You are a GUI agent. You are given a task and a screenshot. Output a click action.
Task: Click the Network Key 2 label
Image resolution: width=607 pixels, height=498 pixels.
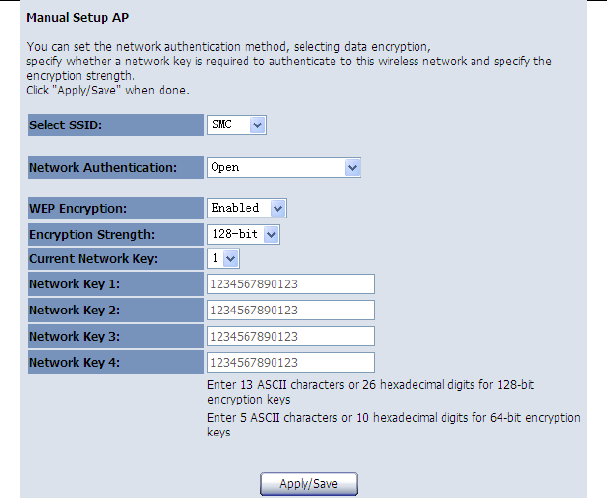(x=75, y=311)
